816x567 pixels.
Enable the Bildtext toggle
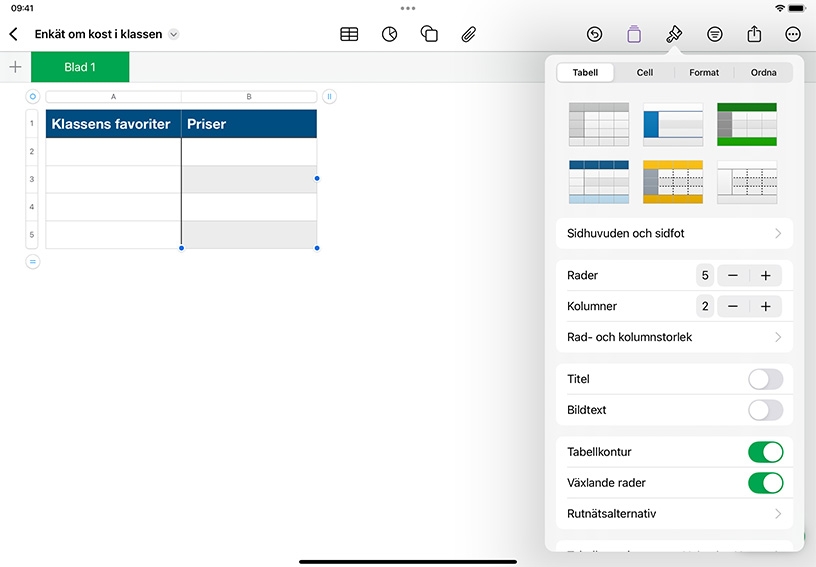(766, 410)
